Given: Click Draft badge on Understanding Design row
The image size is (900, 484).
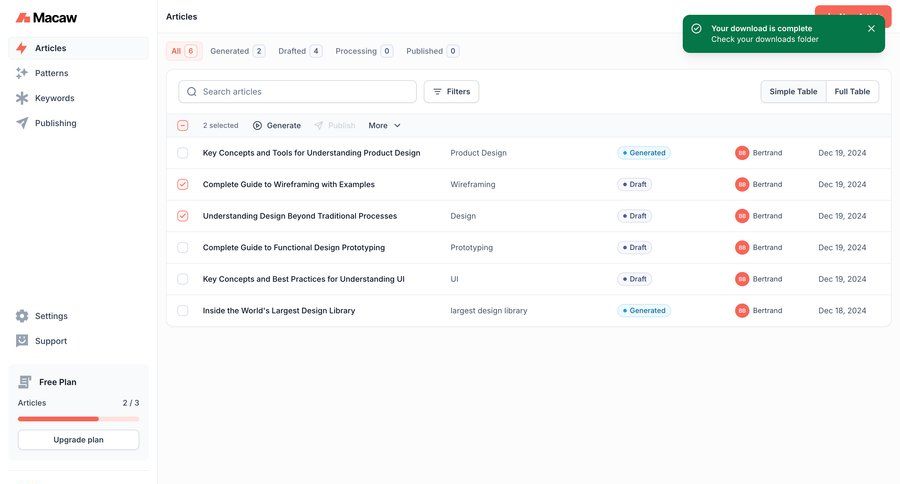Looking at the screenshot, I should 635,216.
